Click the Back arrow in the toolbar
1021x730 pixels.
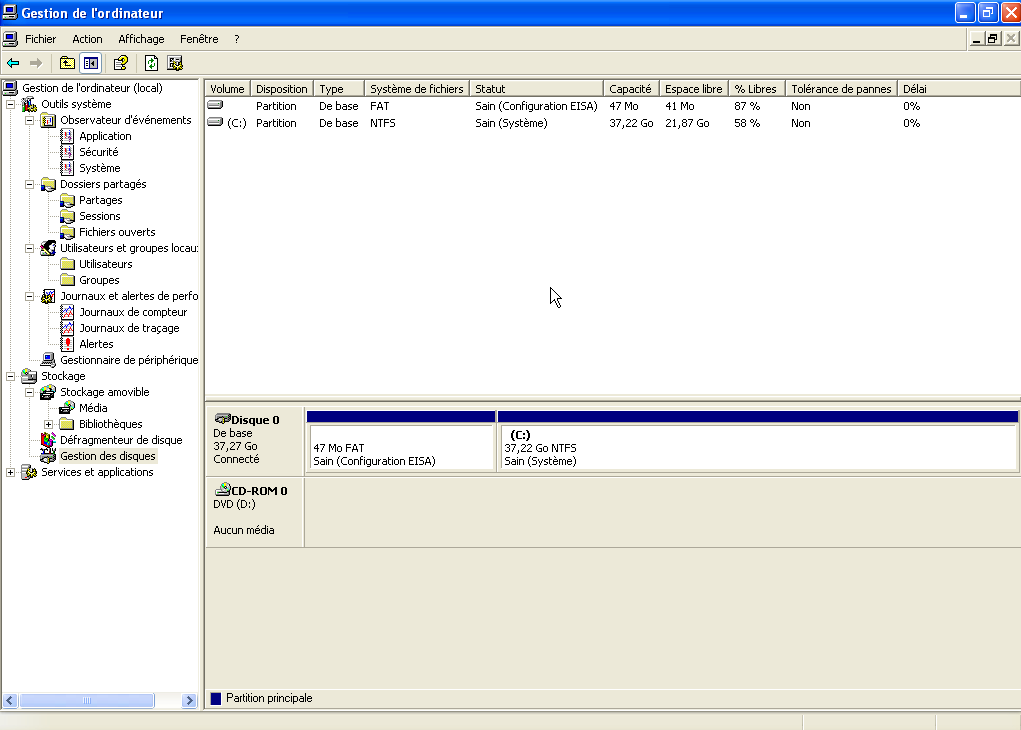click(13, 63)
